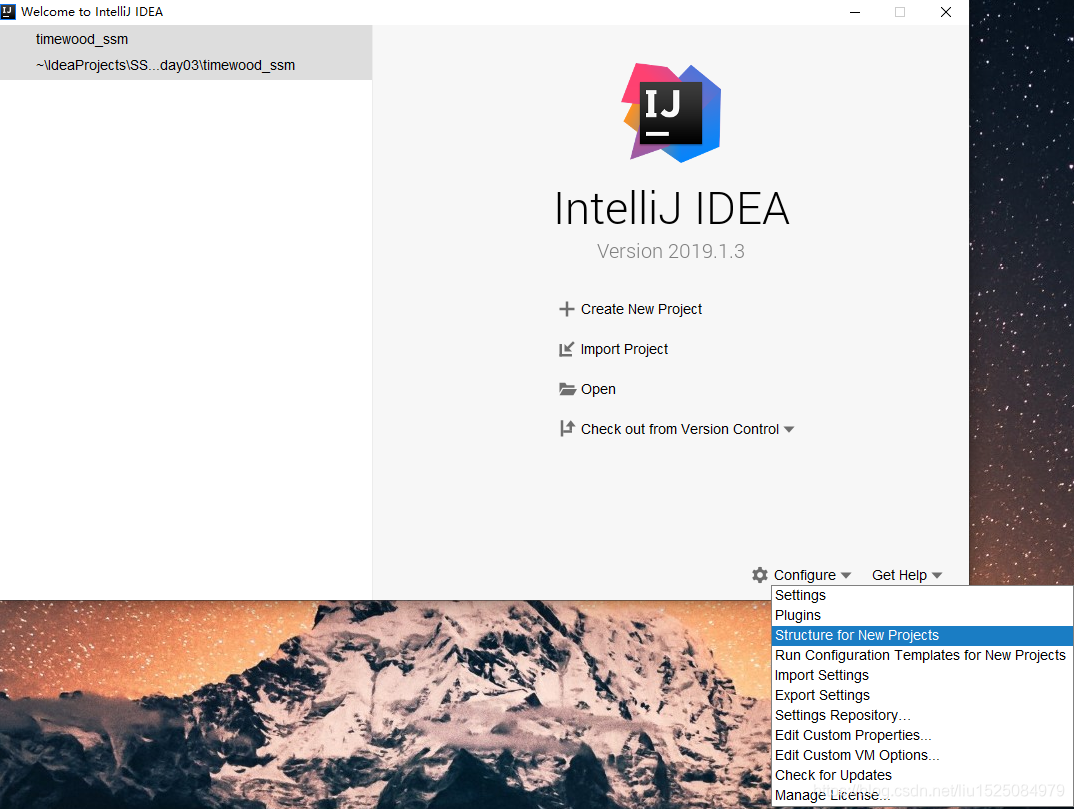Viewport: 1074px width, 809px height.
Task: Click Check for Updates entry
Action: (x=923, y=775)
